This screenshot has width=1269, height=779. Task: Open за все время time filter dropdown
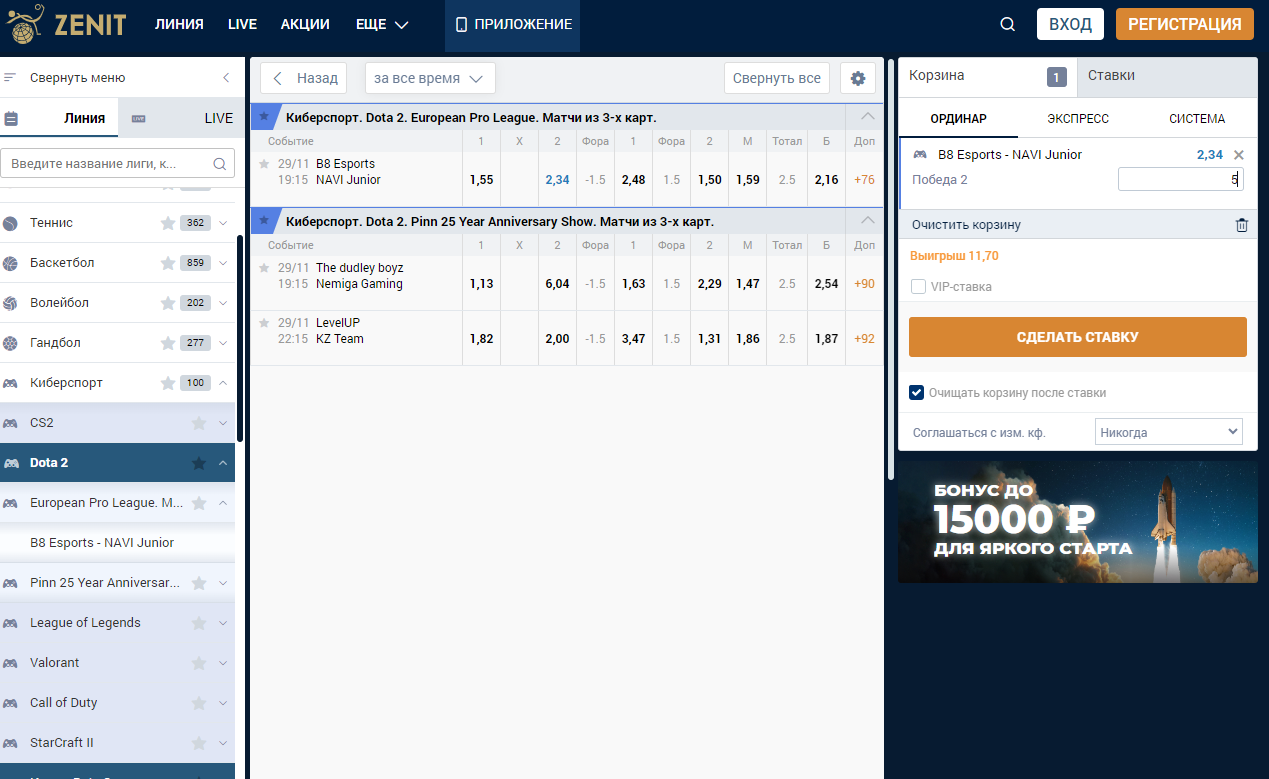pyautogui.click(x=430, y=78)
